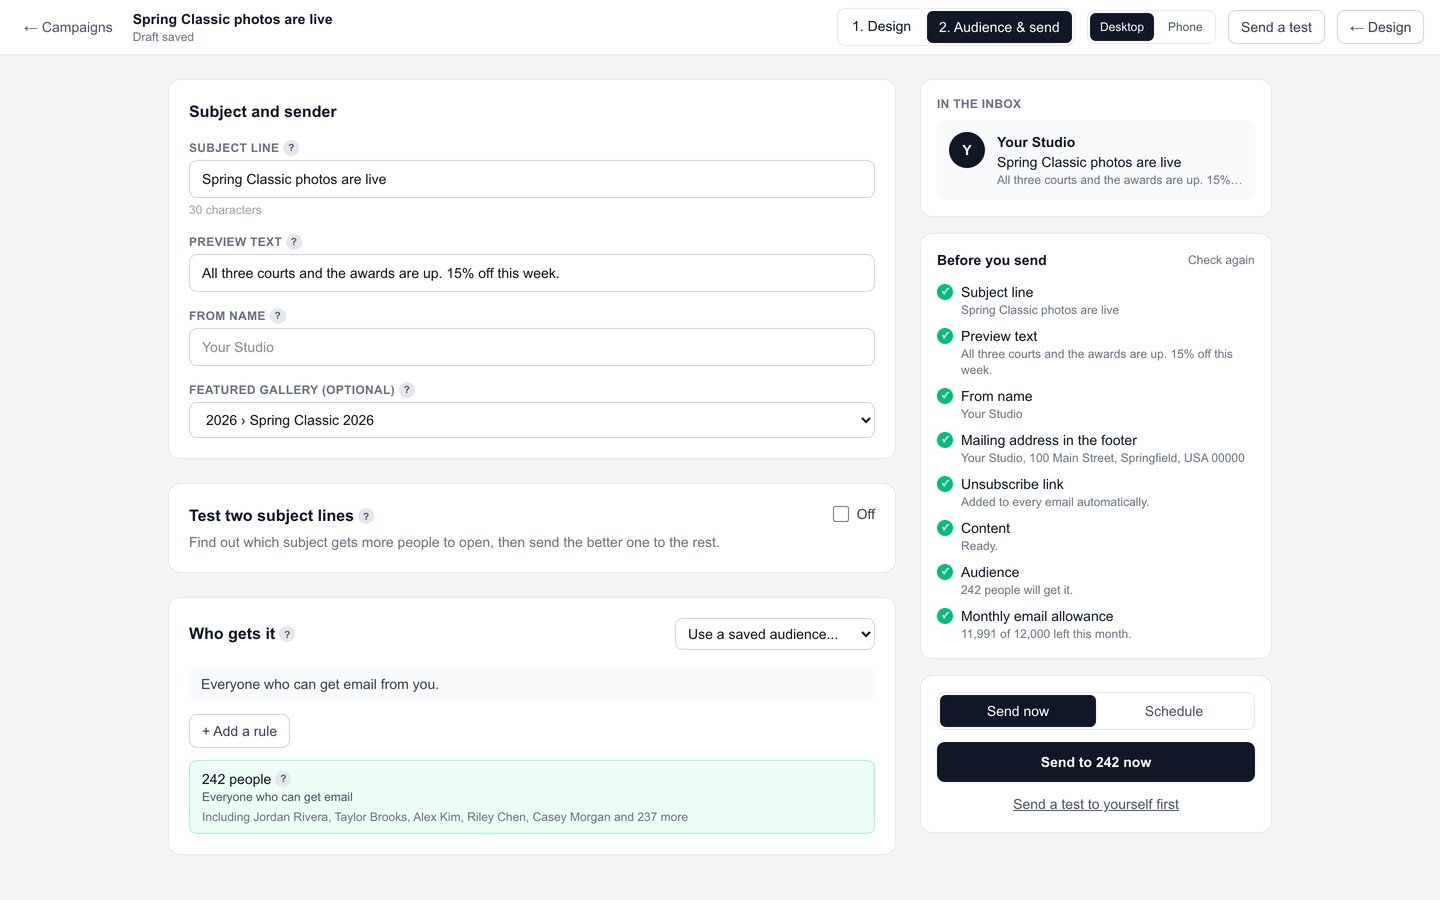Click green check icon for Subject line

click(x=945, y=292)
